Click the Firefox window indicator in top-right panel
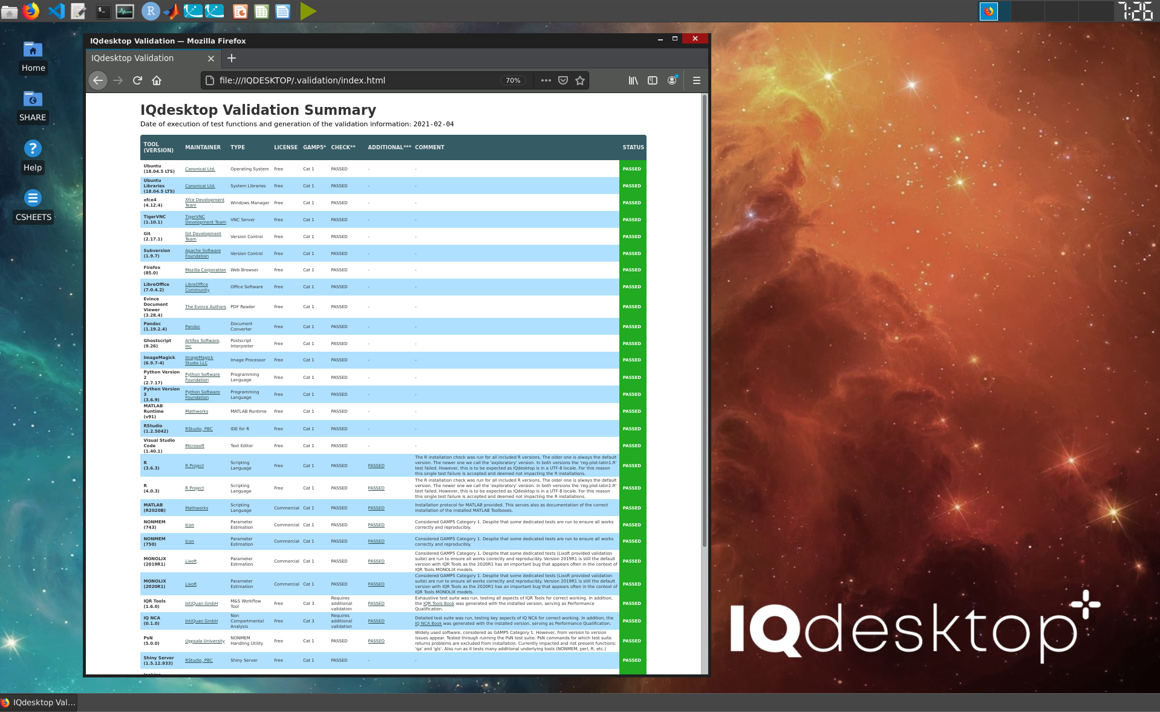This screenshot has width=1160, height=712. click(988, 11)
